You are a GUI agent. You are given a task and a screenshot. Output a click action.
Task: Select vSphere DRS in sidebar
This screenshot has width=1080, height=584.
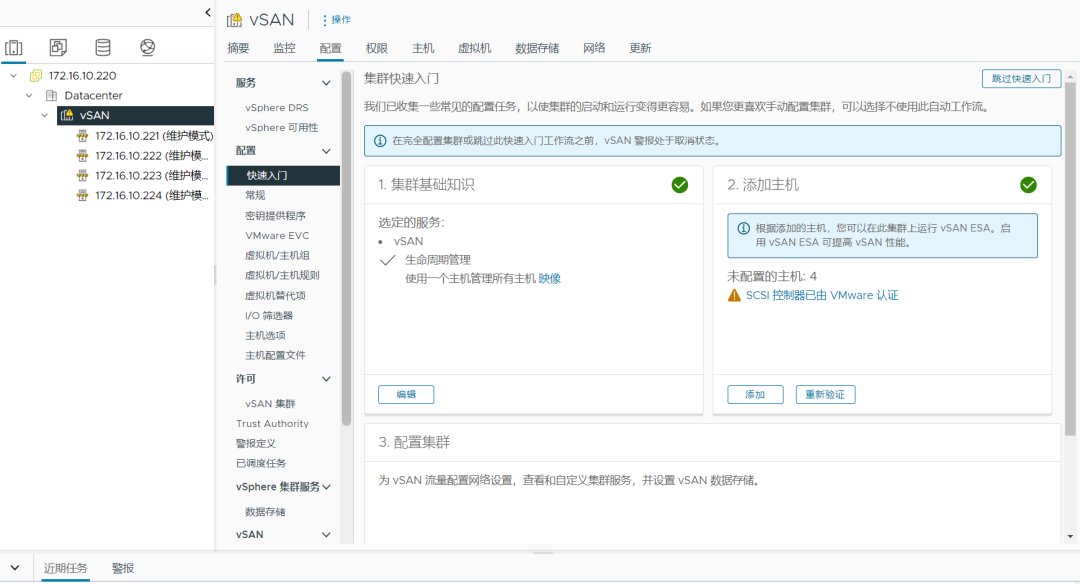point(277,108)
